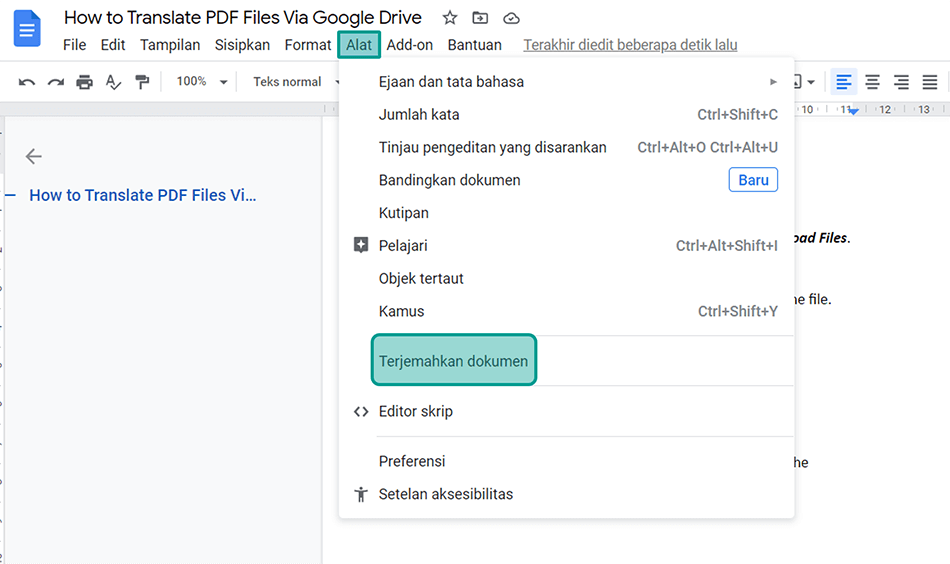Align text left

[843, 82]
